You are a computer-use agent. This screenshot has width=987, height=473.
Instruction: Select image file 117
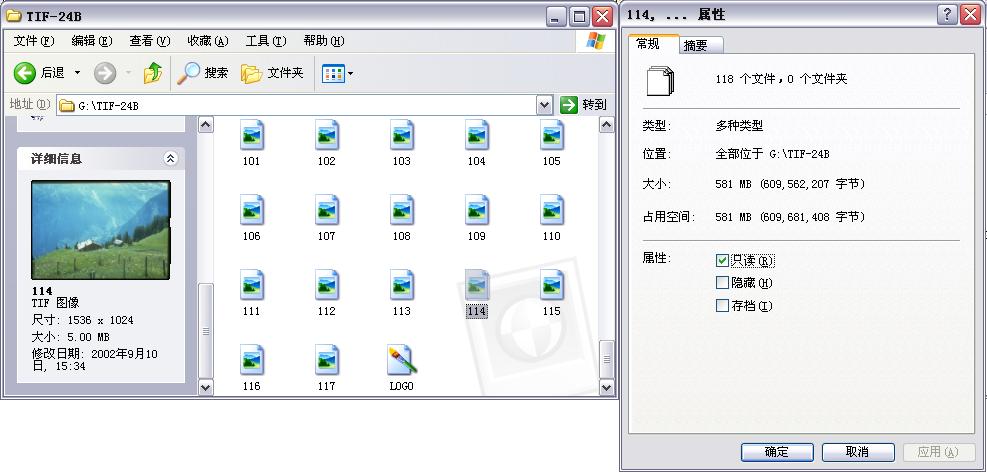coord(326,367)
